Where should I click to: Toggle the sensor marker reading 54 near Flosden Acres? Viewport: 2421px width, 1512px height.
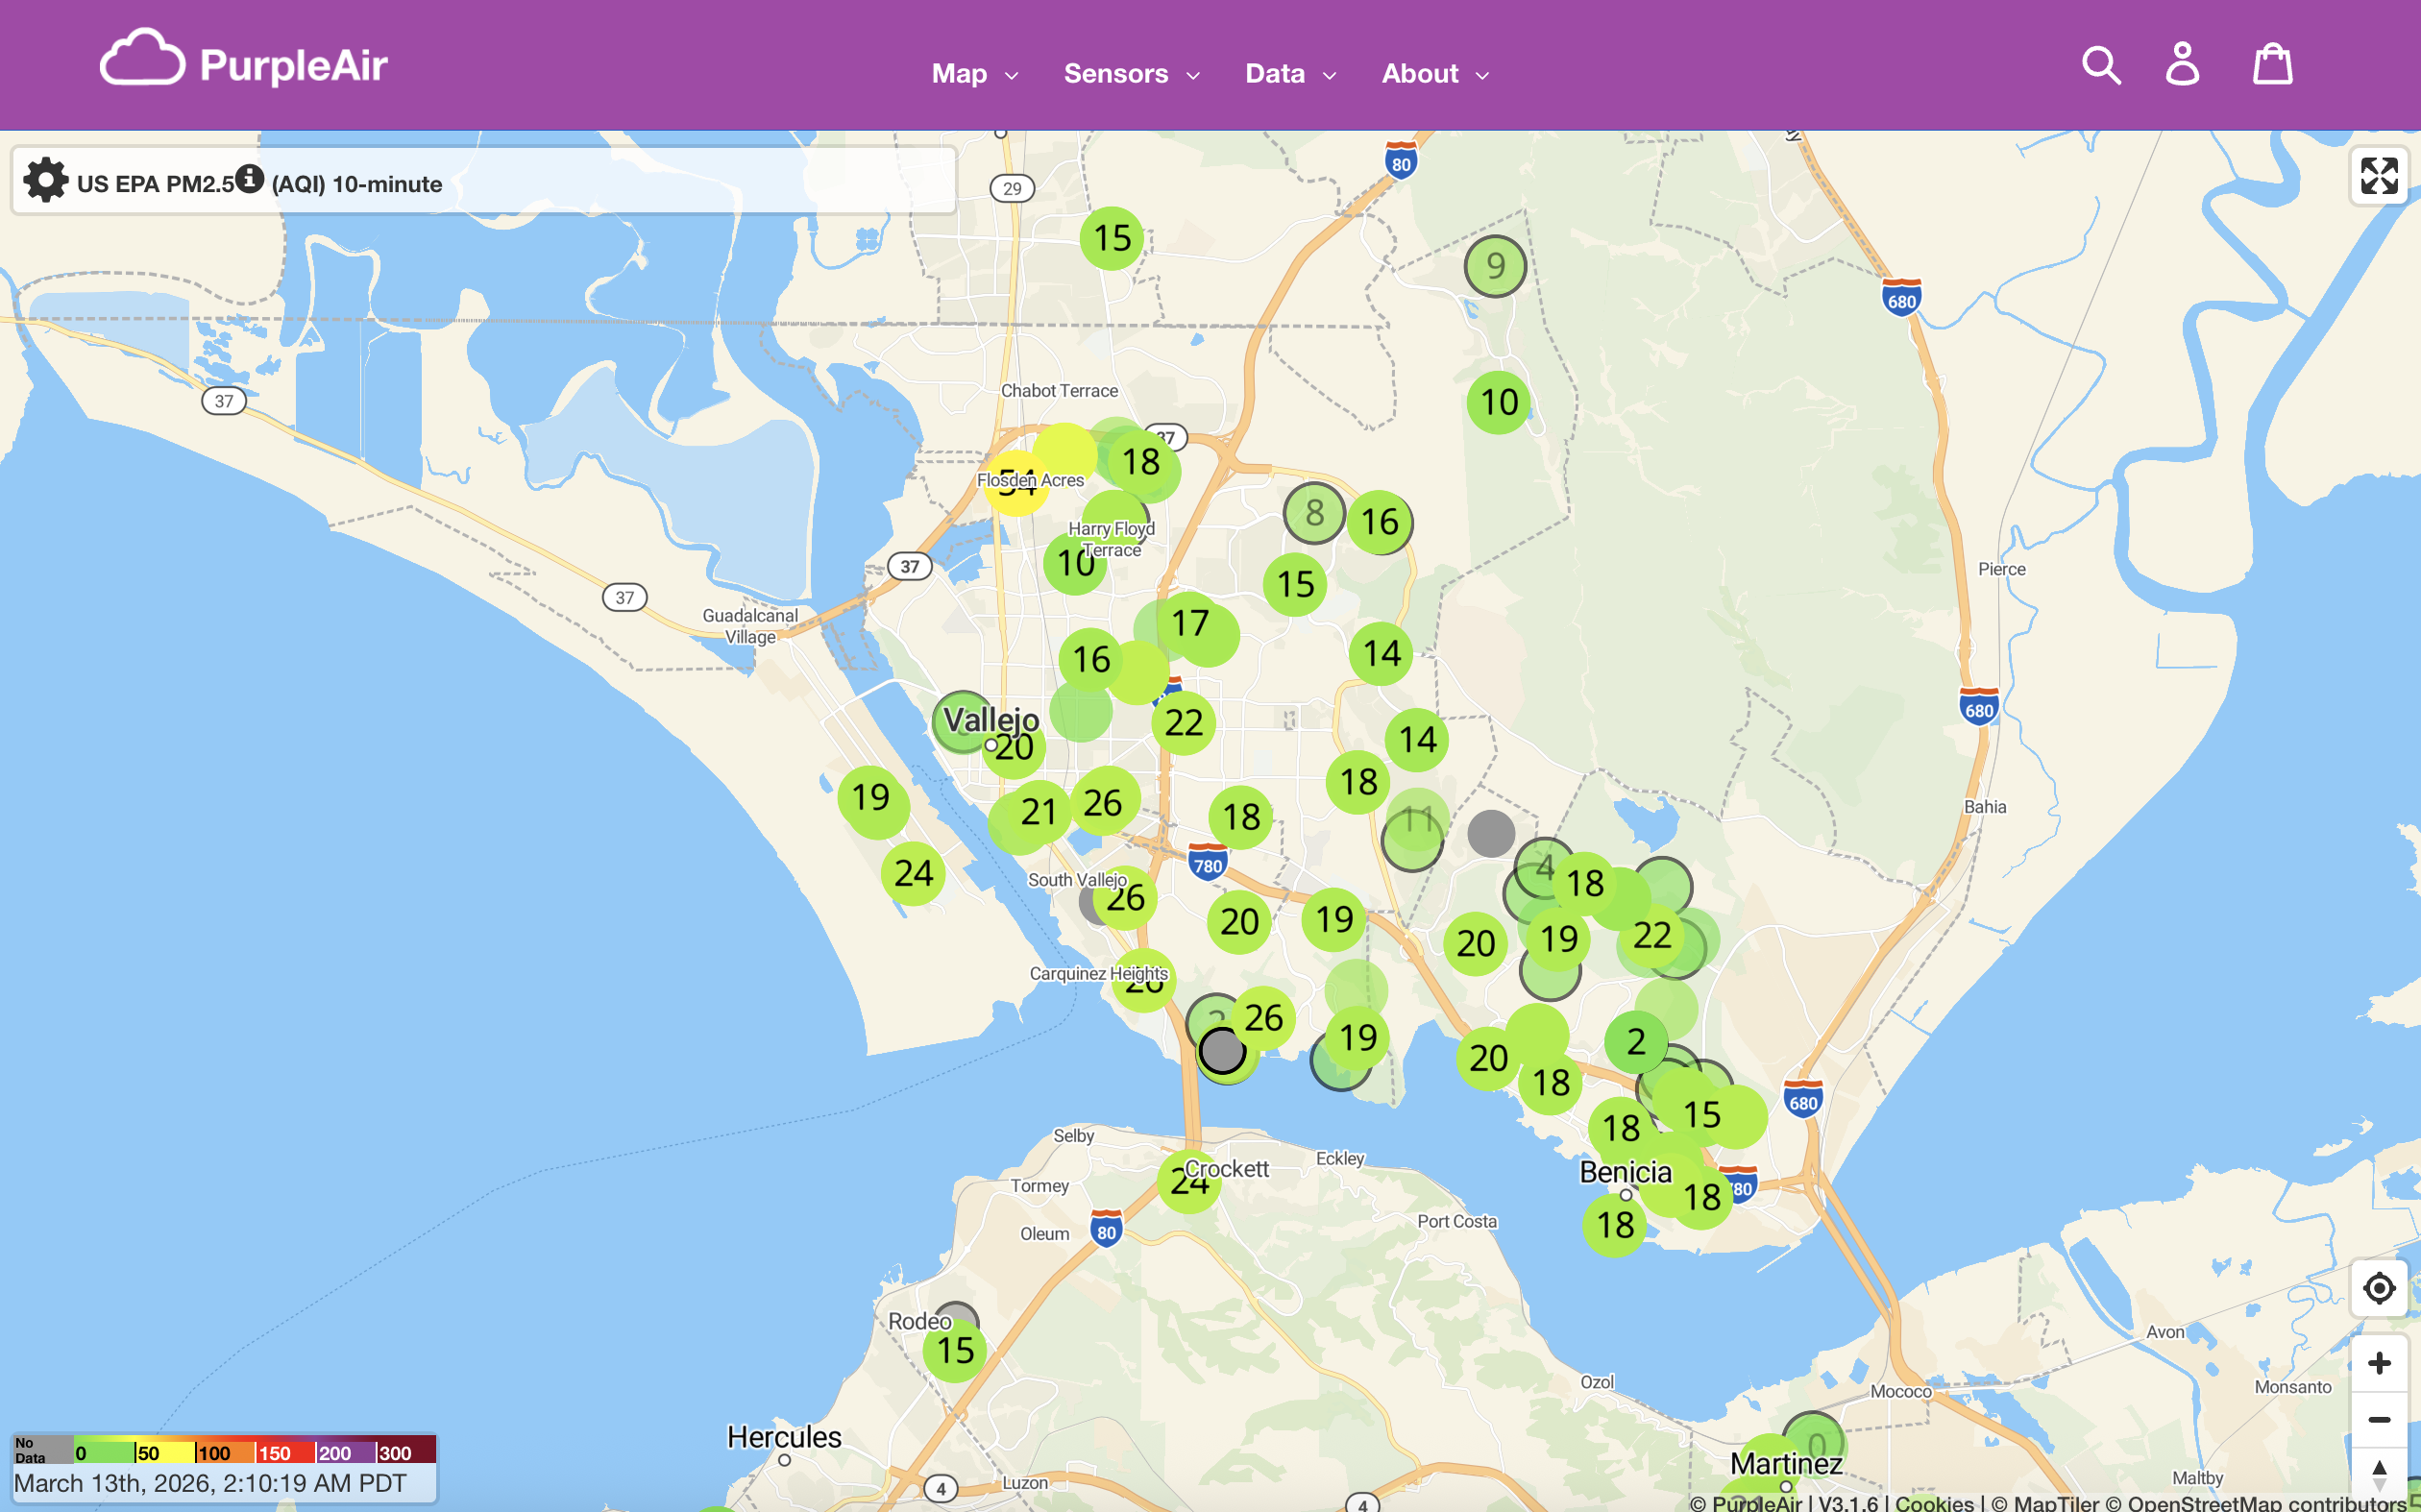1018,483
